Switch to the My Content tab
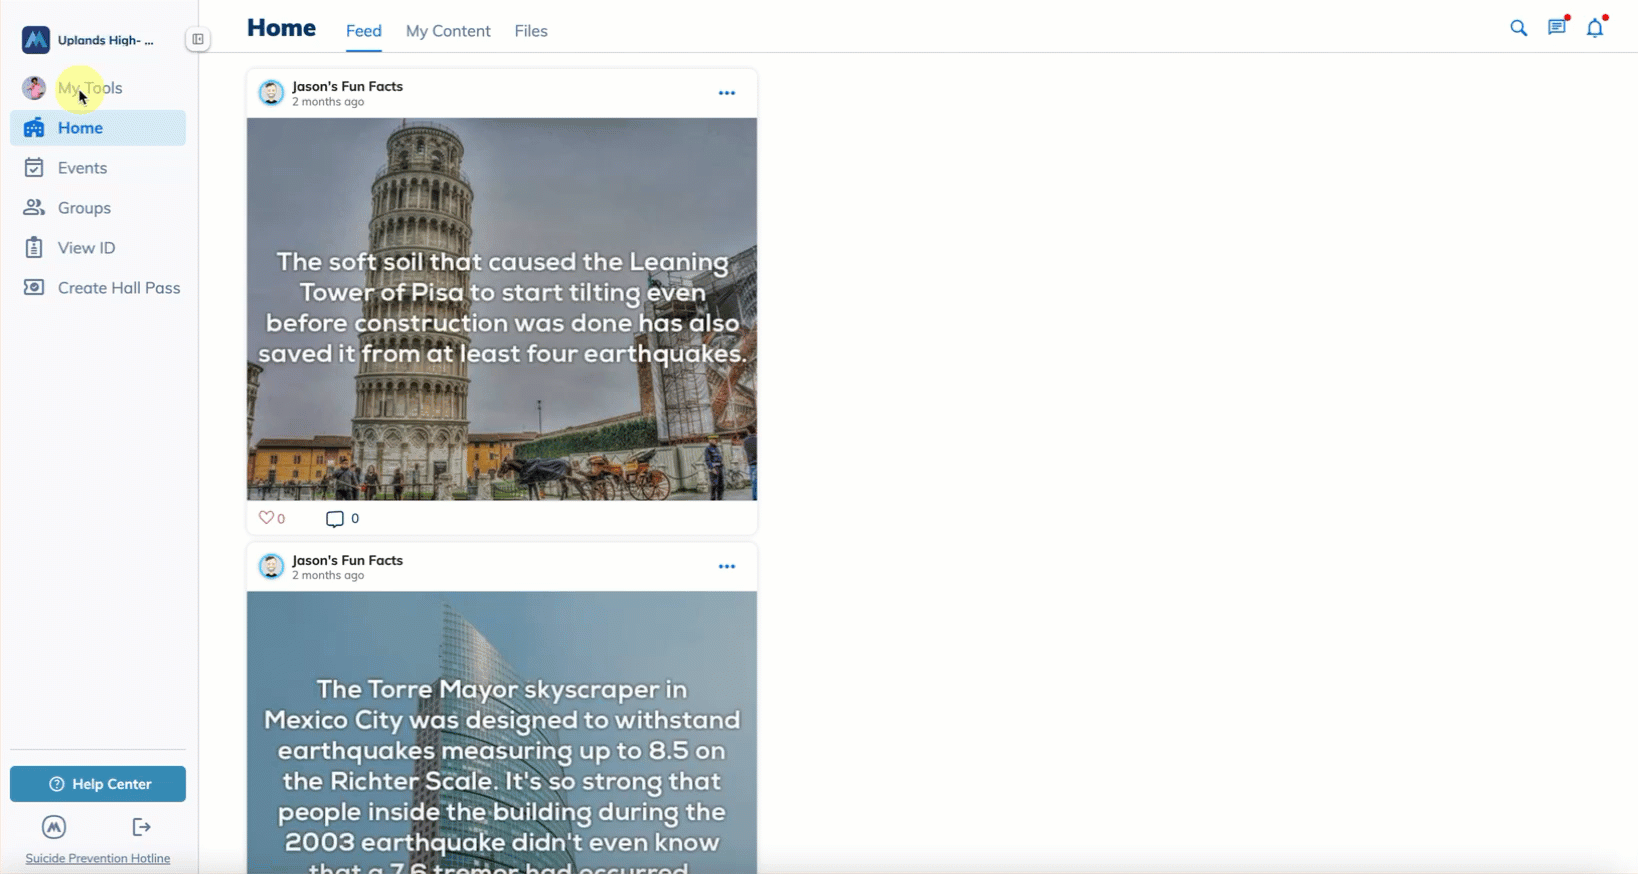Image resolution: width=1638 pixels, height=874 pixels. tap(448, 31)
